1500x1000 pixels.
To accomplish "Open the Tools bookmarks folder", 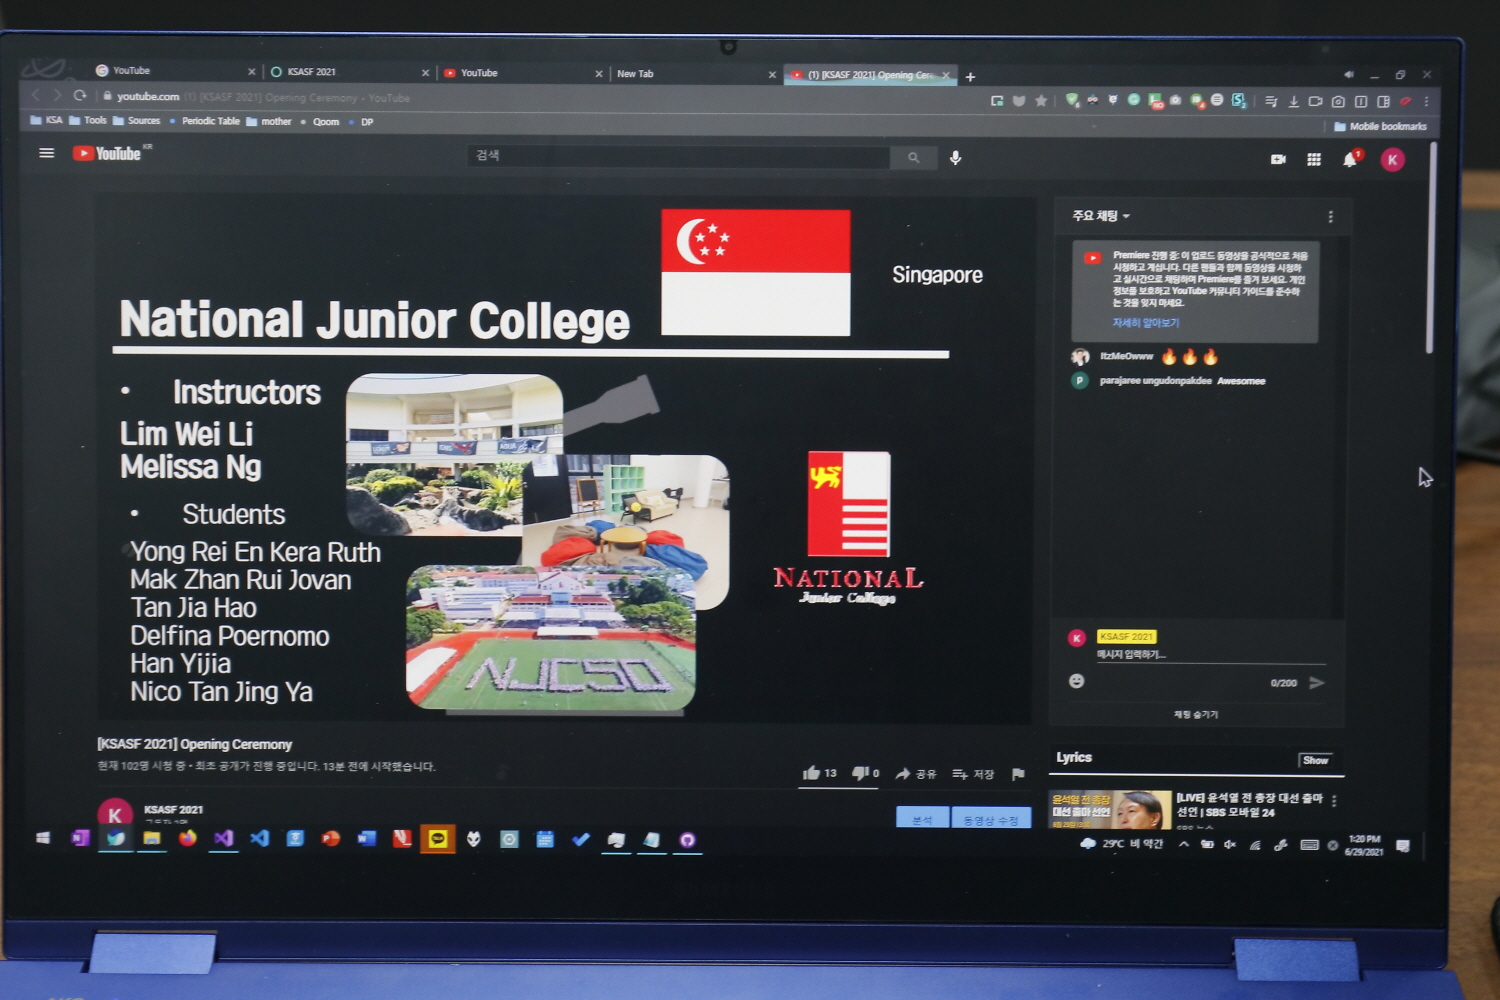I will click(88, 120).
